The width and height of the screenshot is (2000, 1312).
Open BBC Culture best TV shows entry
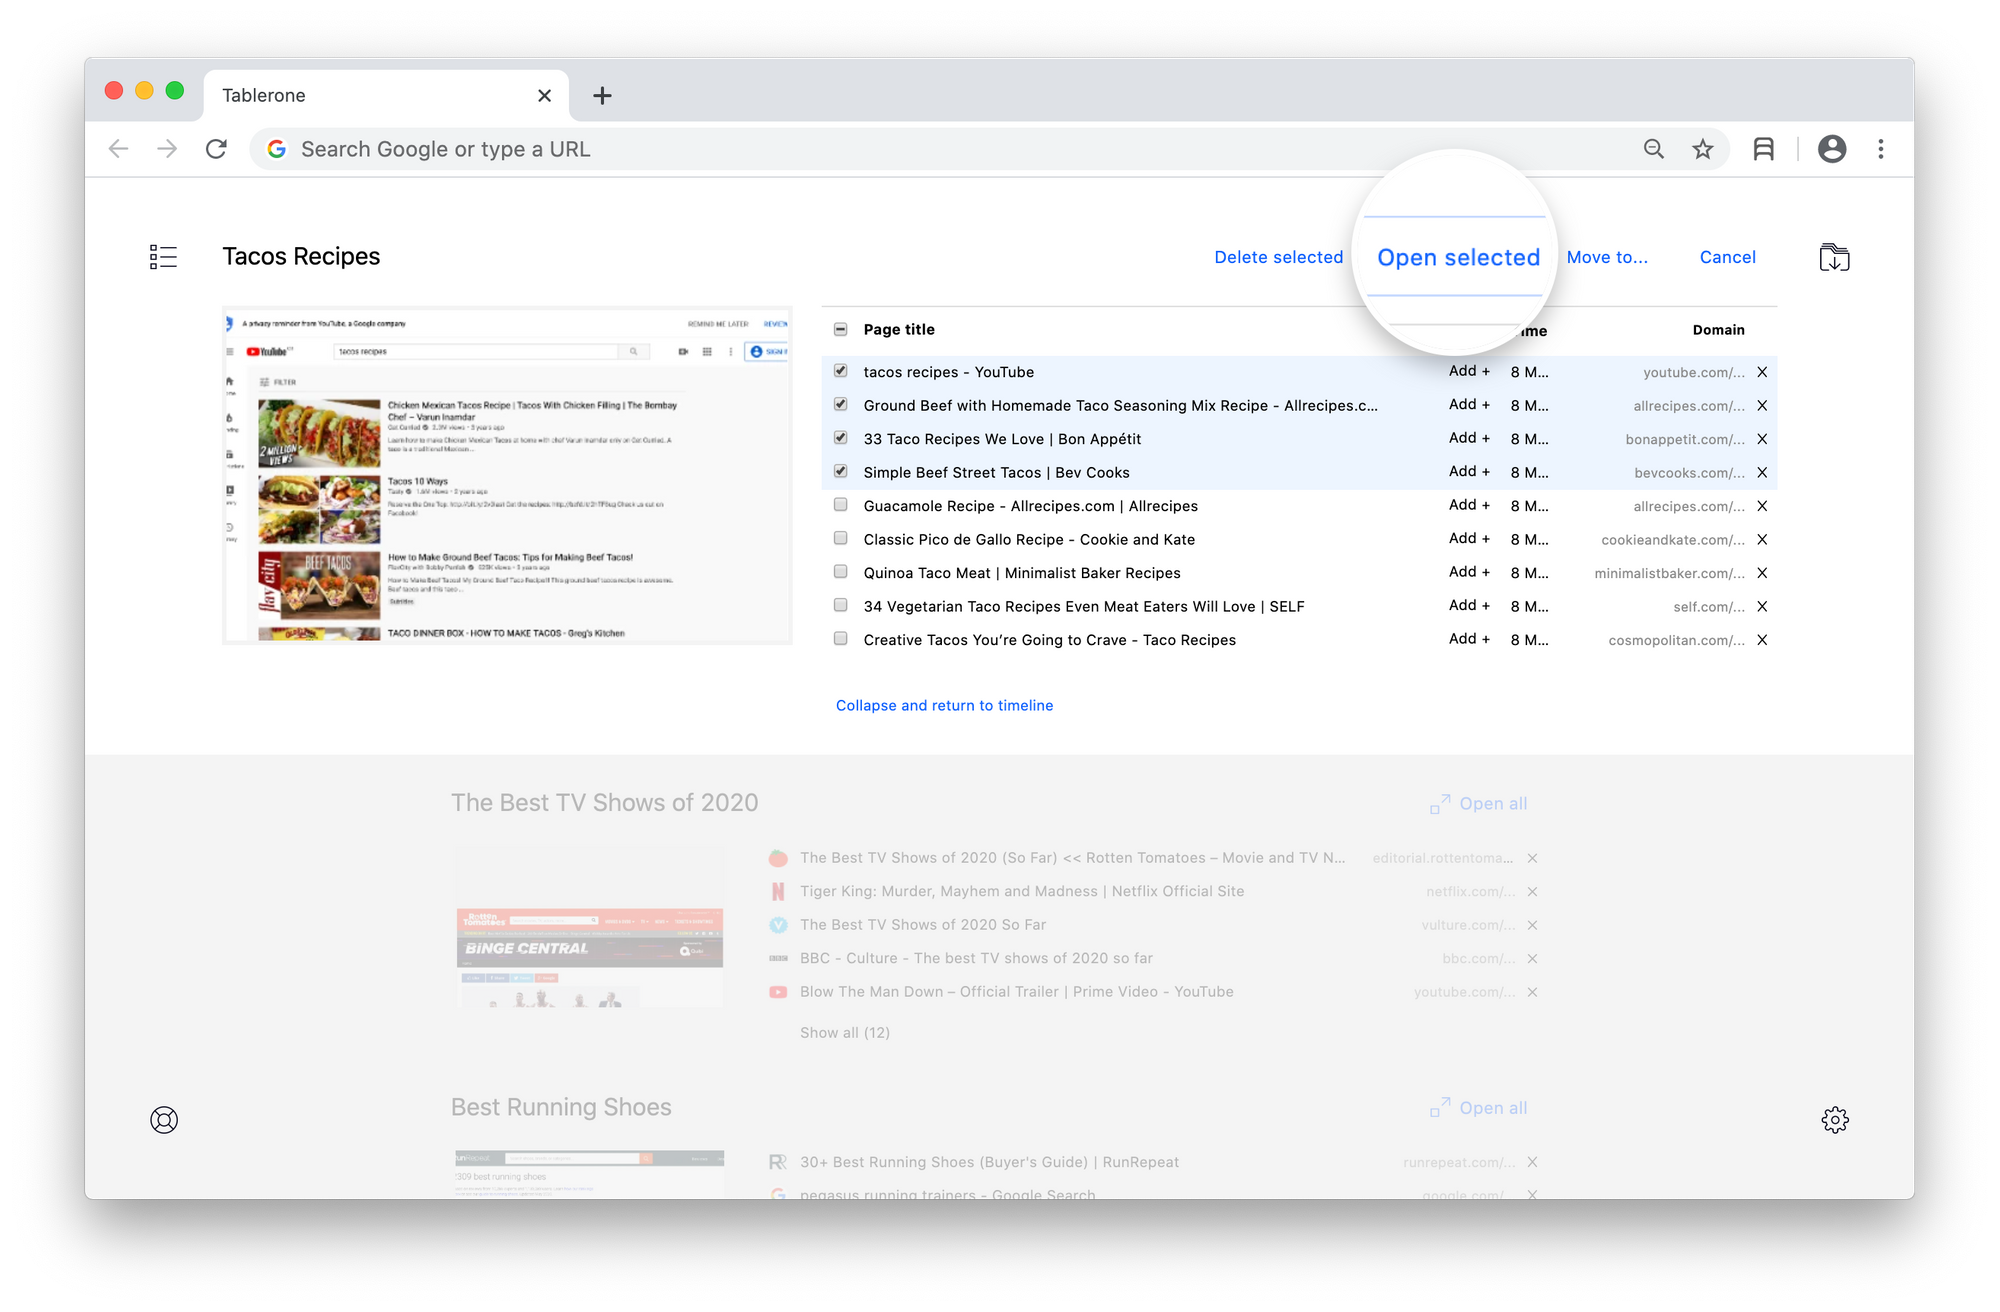(x=976, y=958)
